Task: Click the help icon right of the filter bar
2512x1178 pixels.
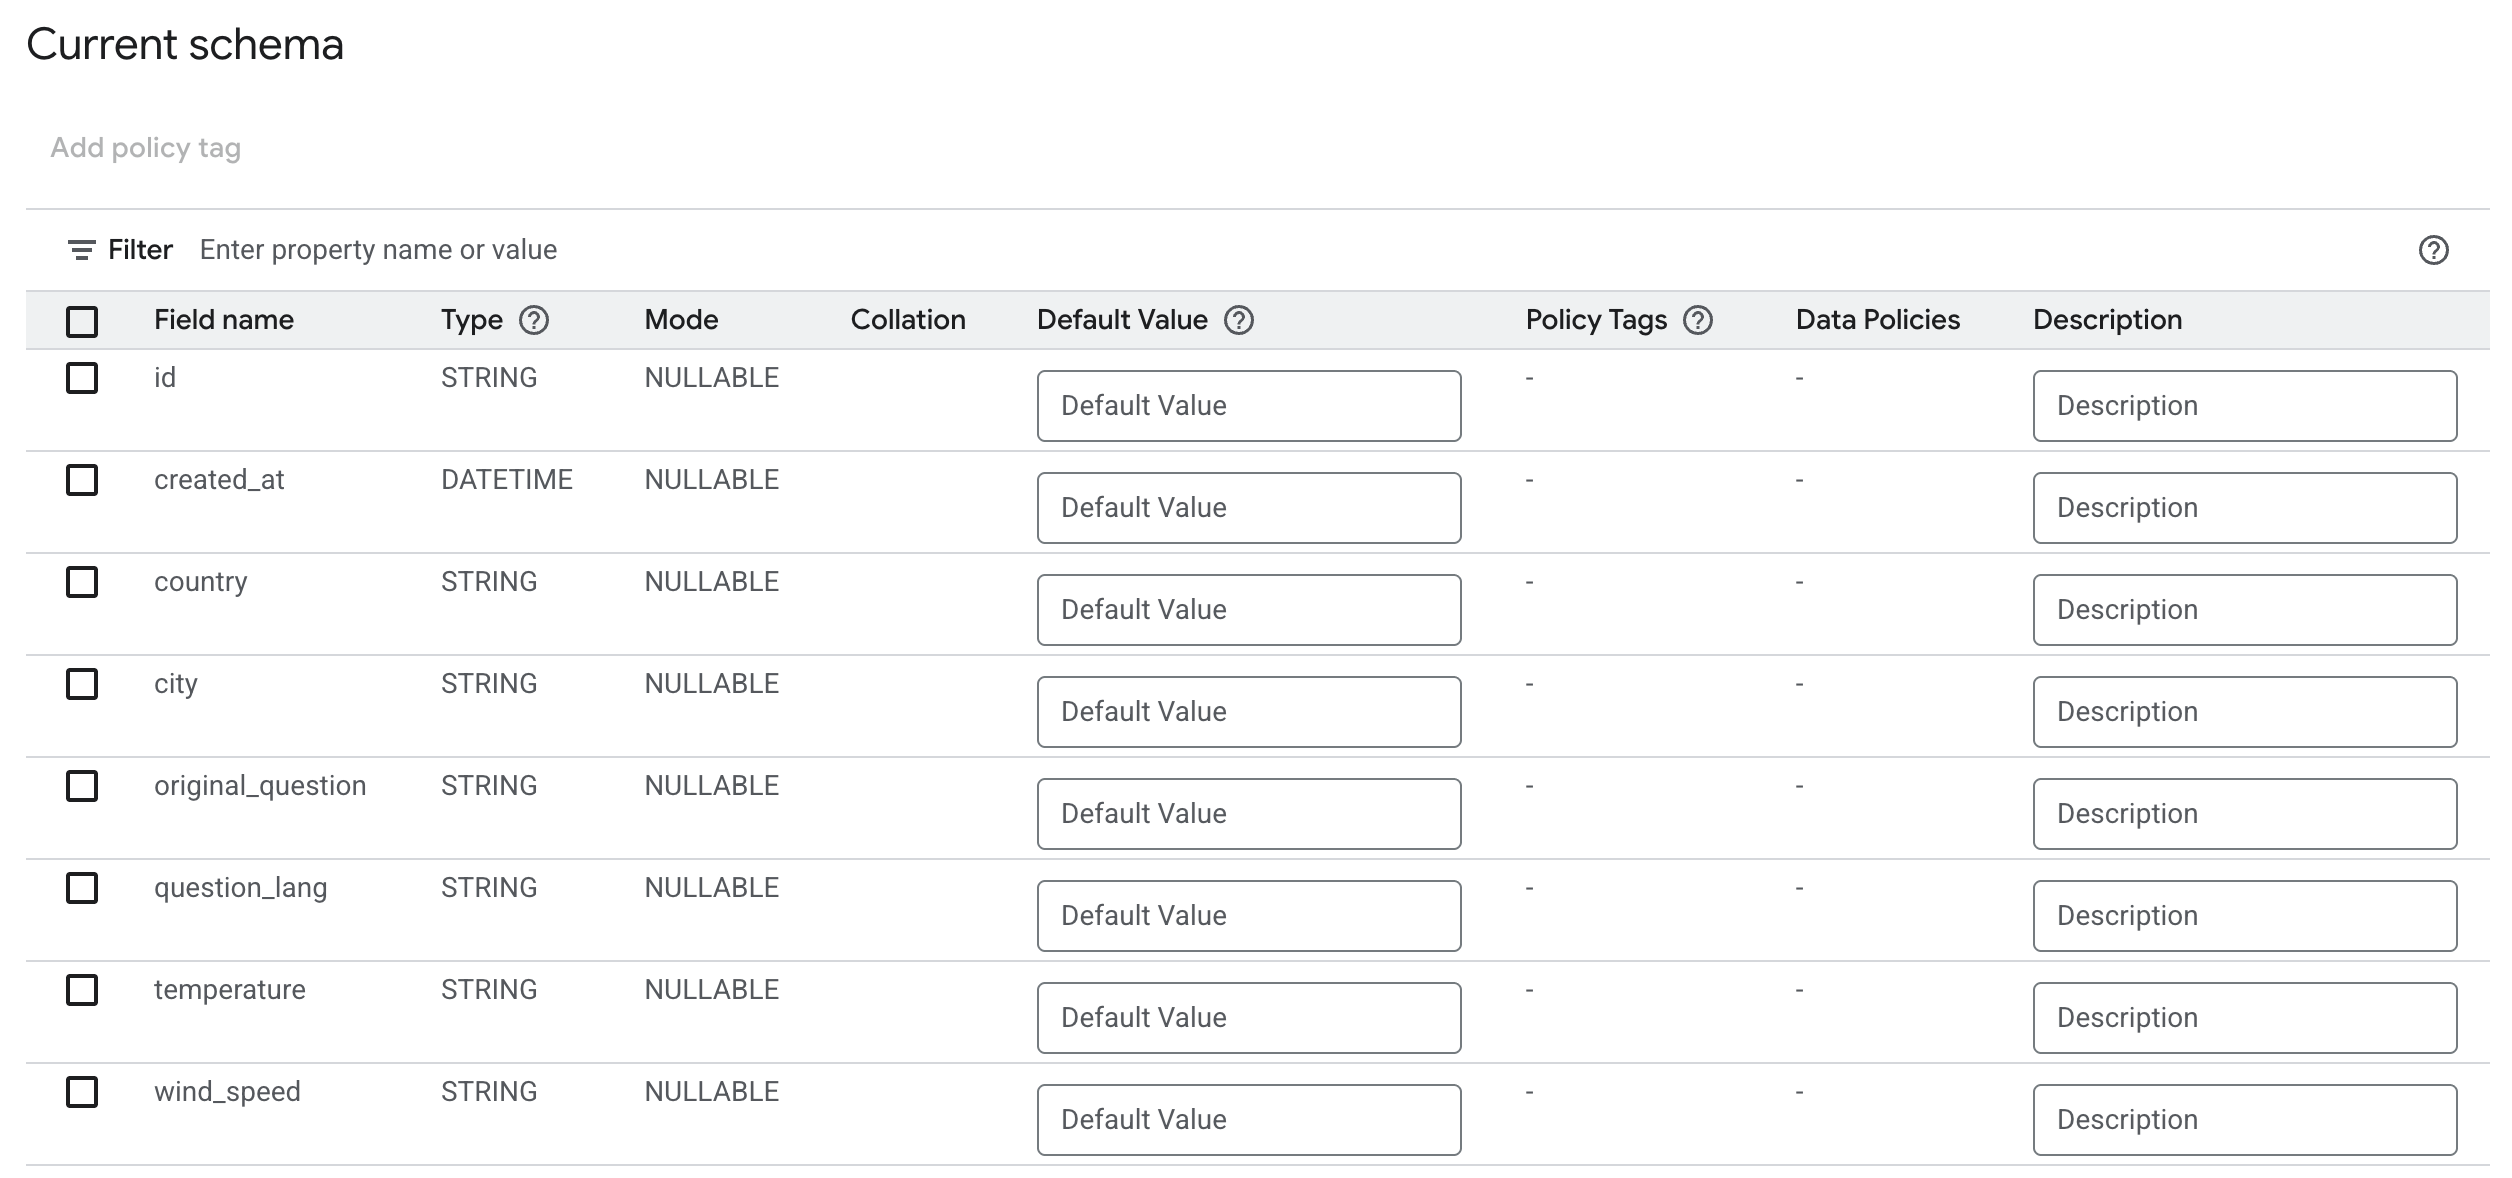Action: (2436, 249)
